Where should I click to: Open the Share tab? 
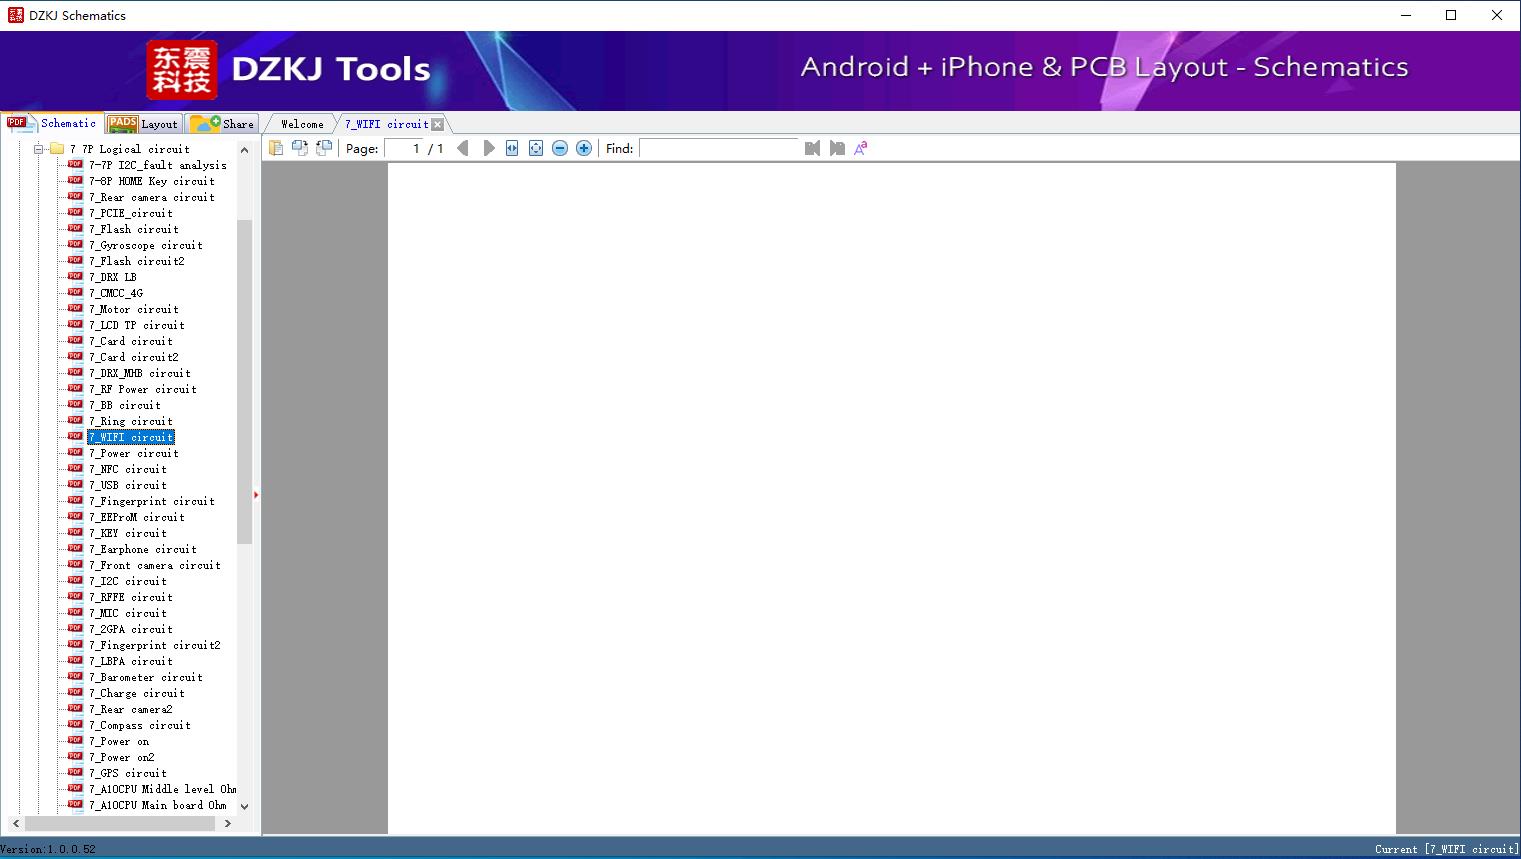223,124
